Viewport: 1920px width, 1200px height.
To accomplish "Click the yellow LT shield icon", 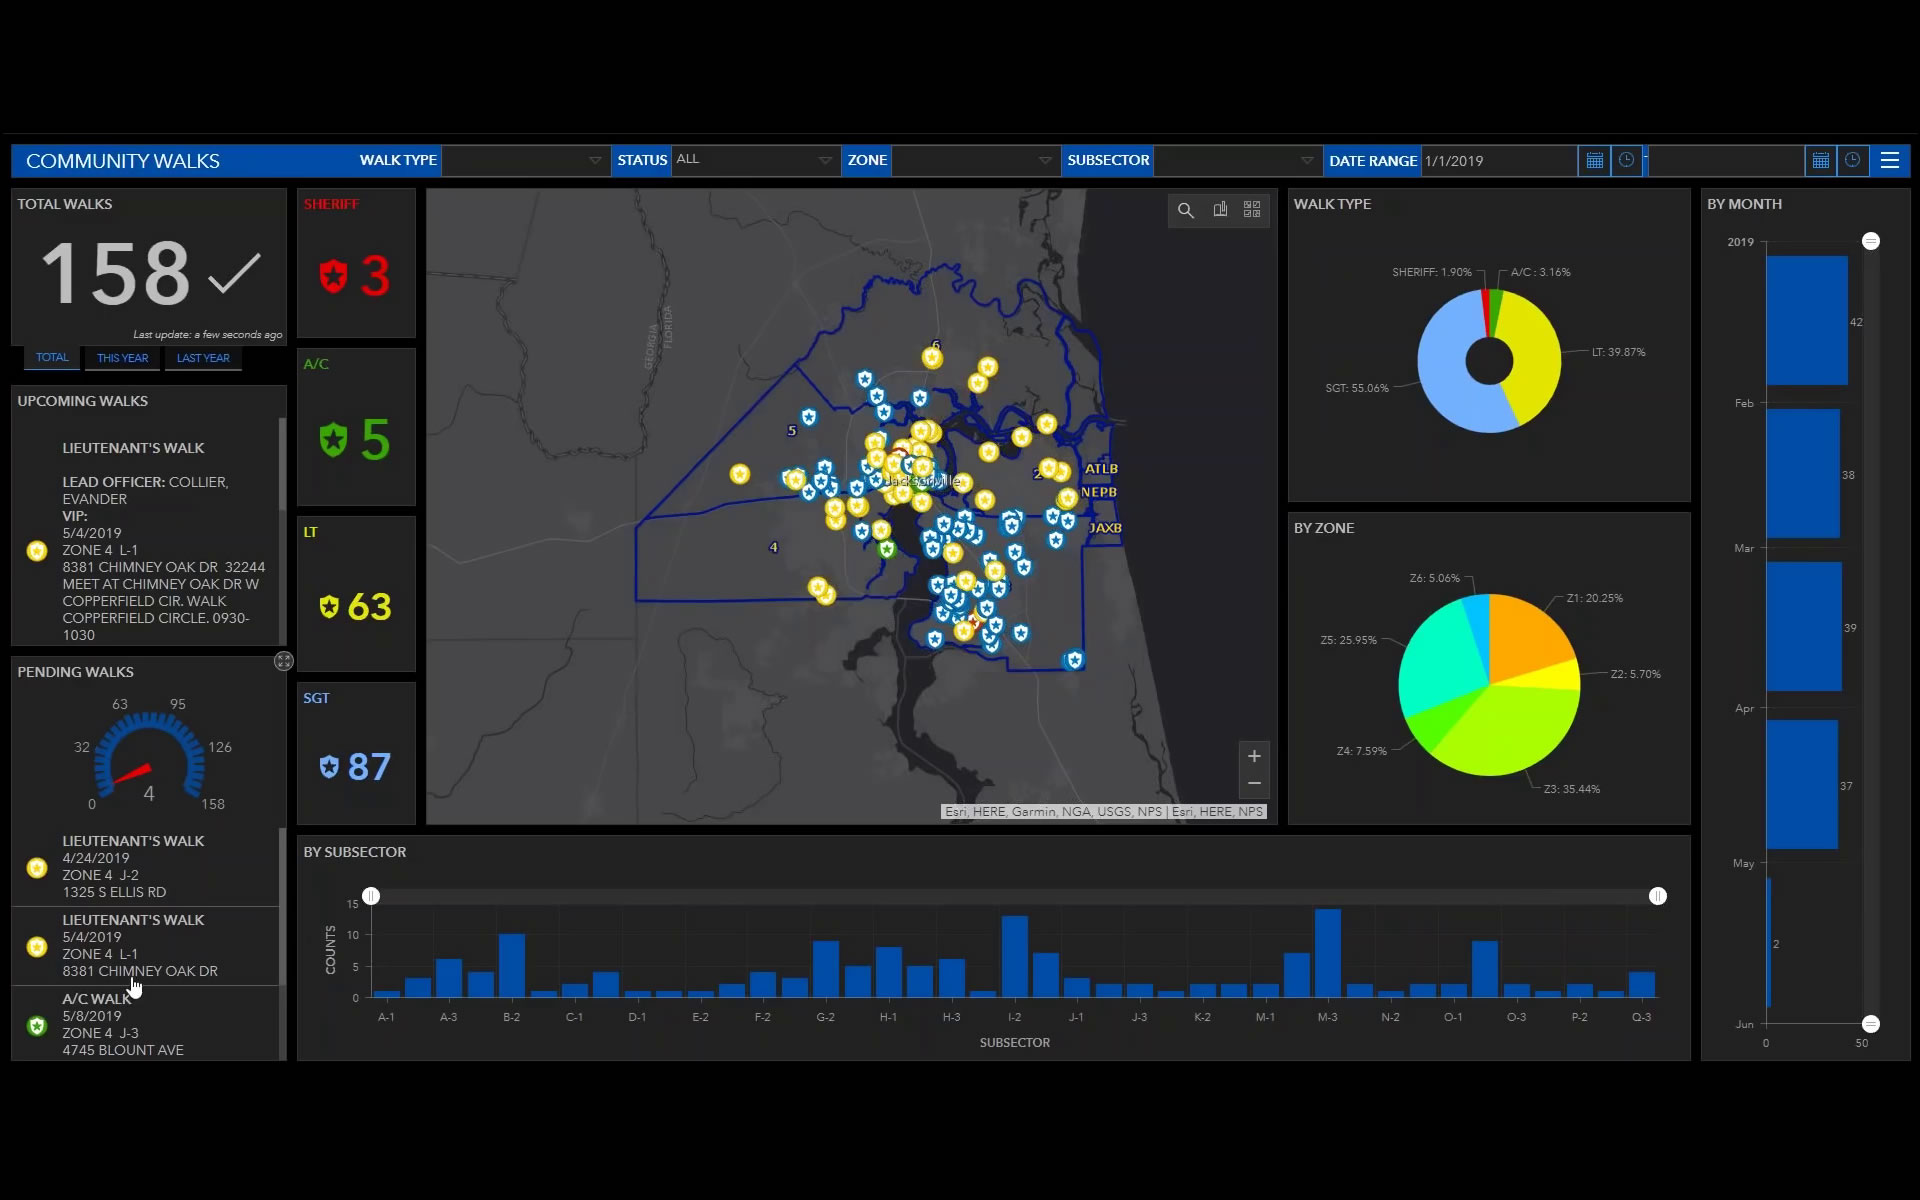I will [x=330, y=606].
